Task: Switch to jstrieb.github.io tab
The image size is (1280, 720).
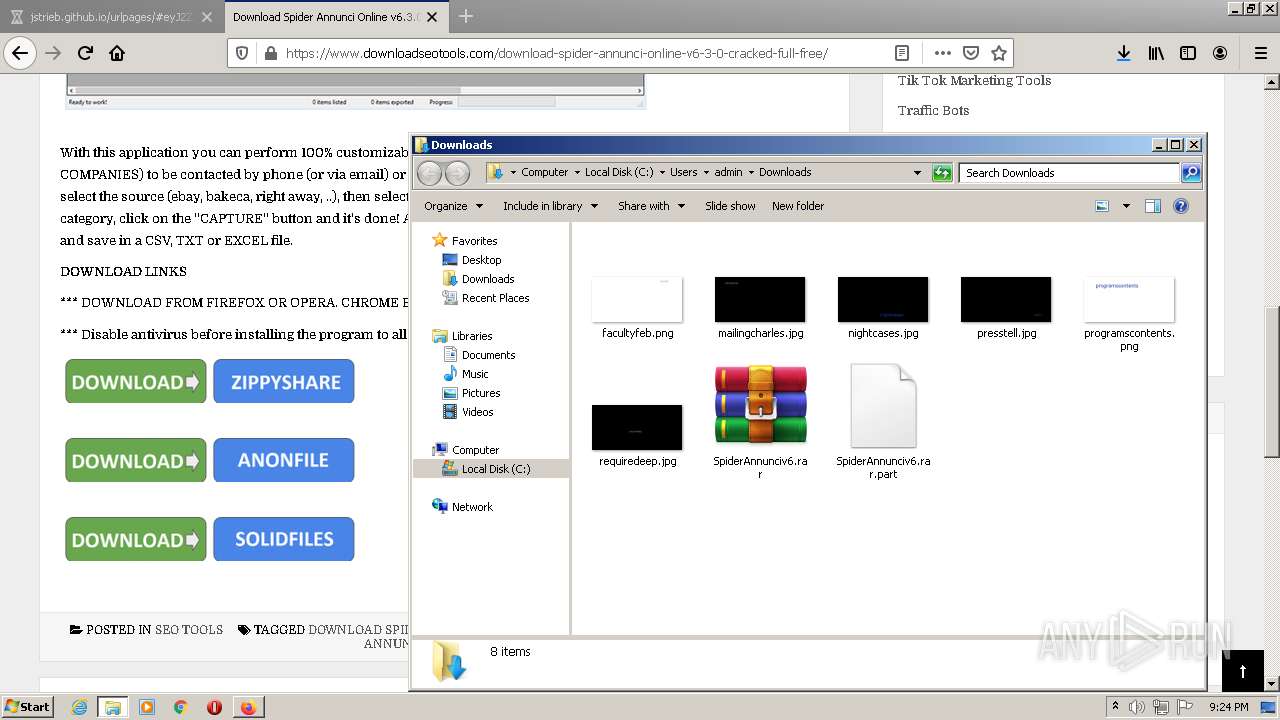Action: (110, 17)
